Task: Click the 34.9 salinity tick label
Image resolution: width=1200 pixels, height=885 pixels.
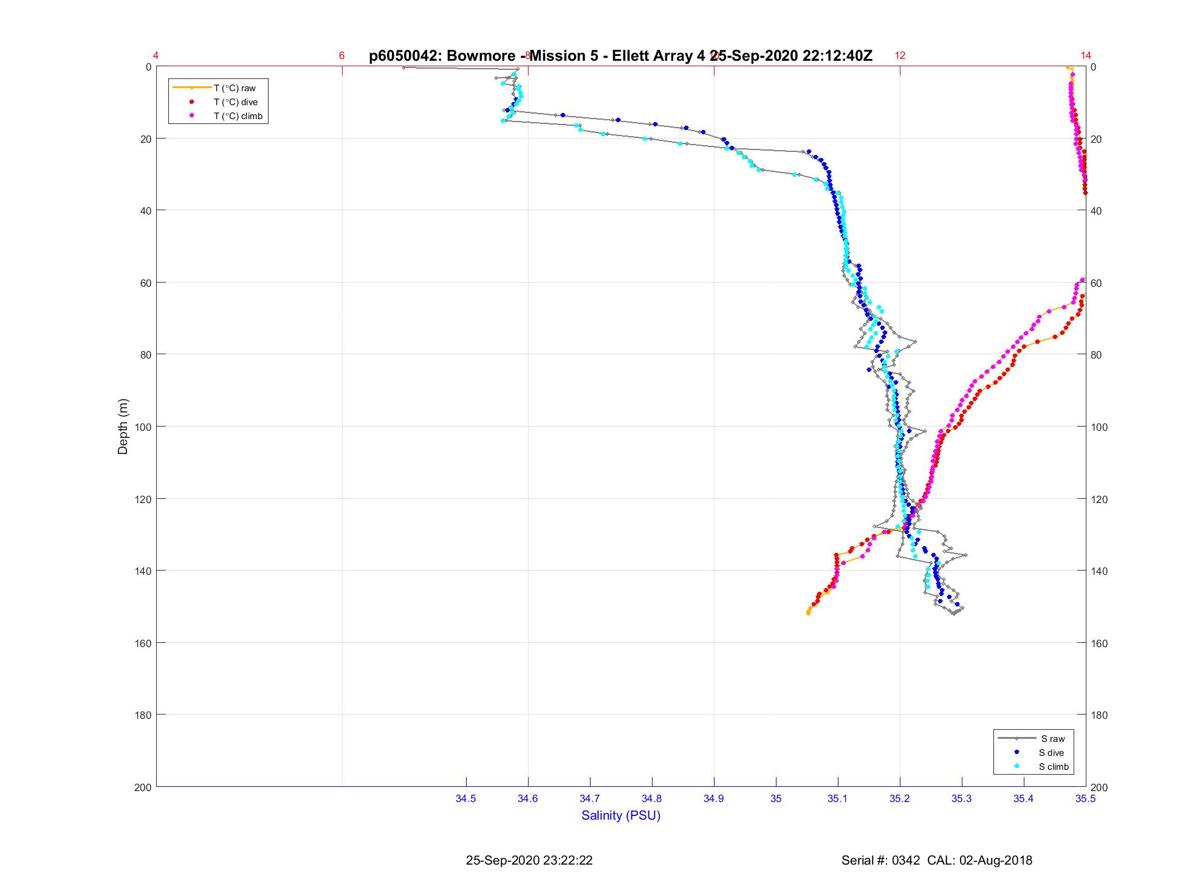Action: coord(714,799)
